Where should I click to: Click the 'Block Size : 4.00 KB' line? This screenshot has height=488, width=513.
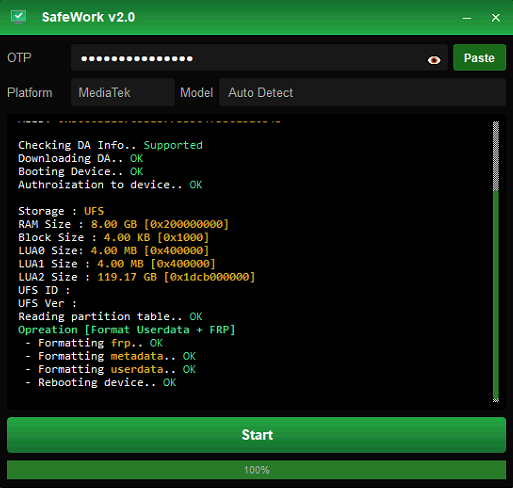(114, 237)
